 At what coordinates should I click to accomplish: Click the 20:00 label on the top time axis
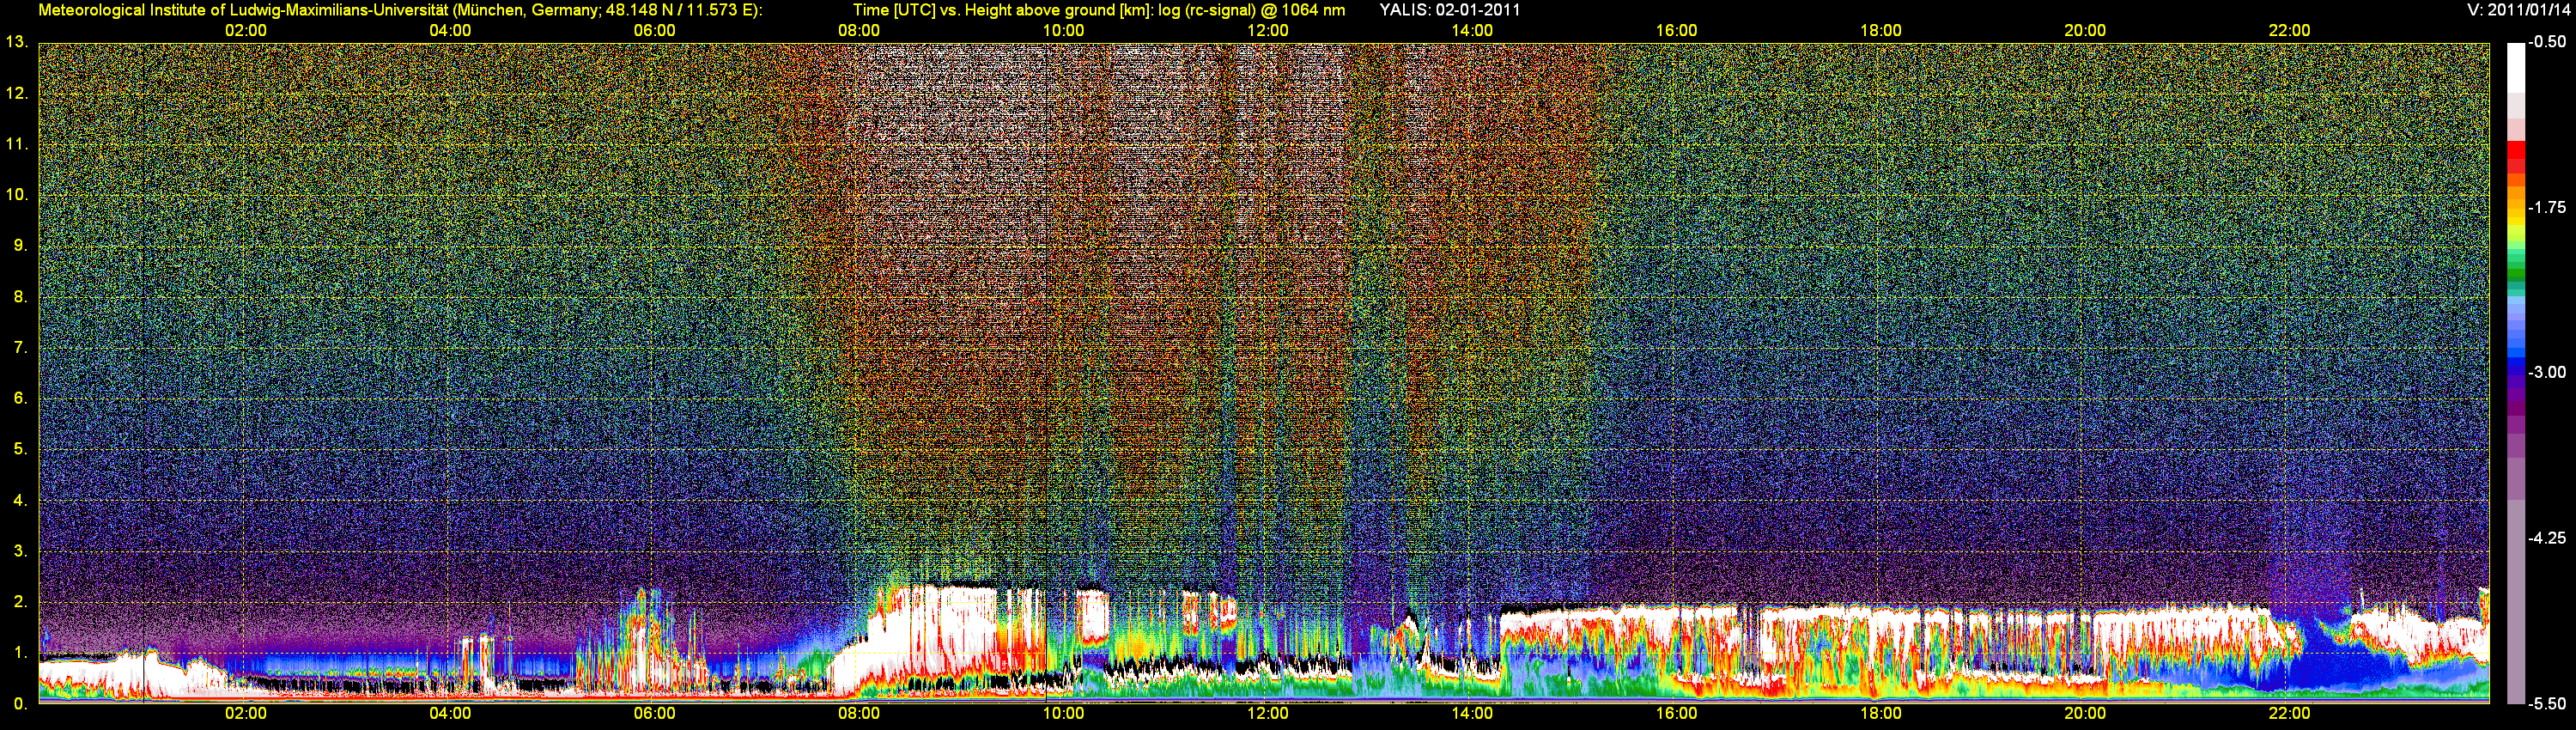coord(2085,31)
